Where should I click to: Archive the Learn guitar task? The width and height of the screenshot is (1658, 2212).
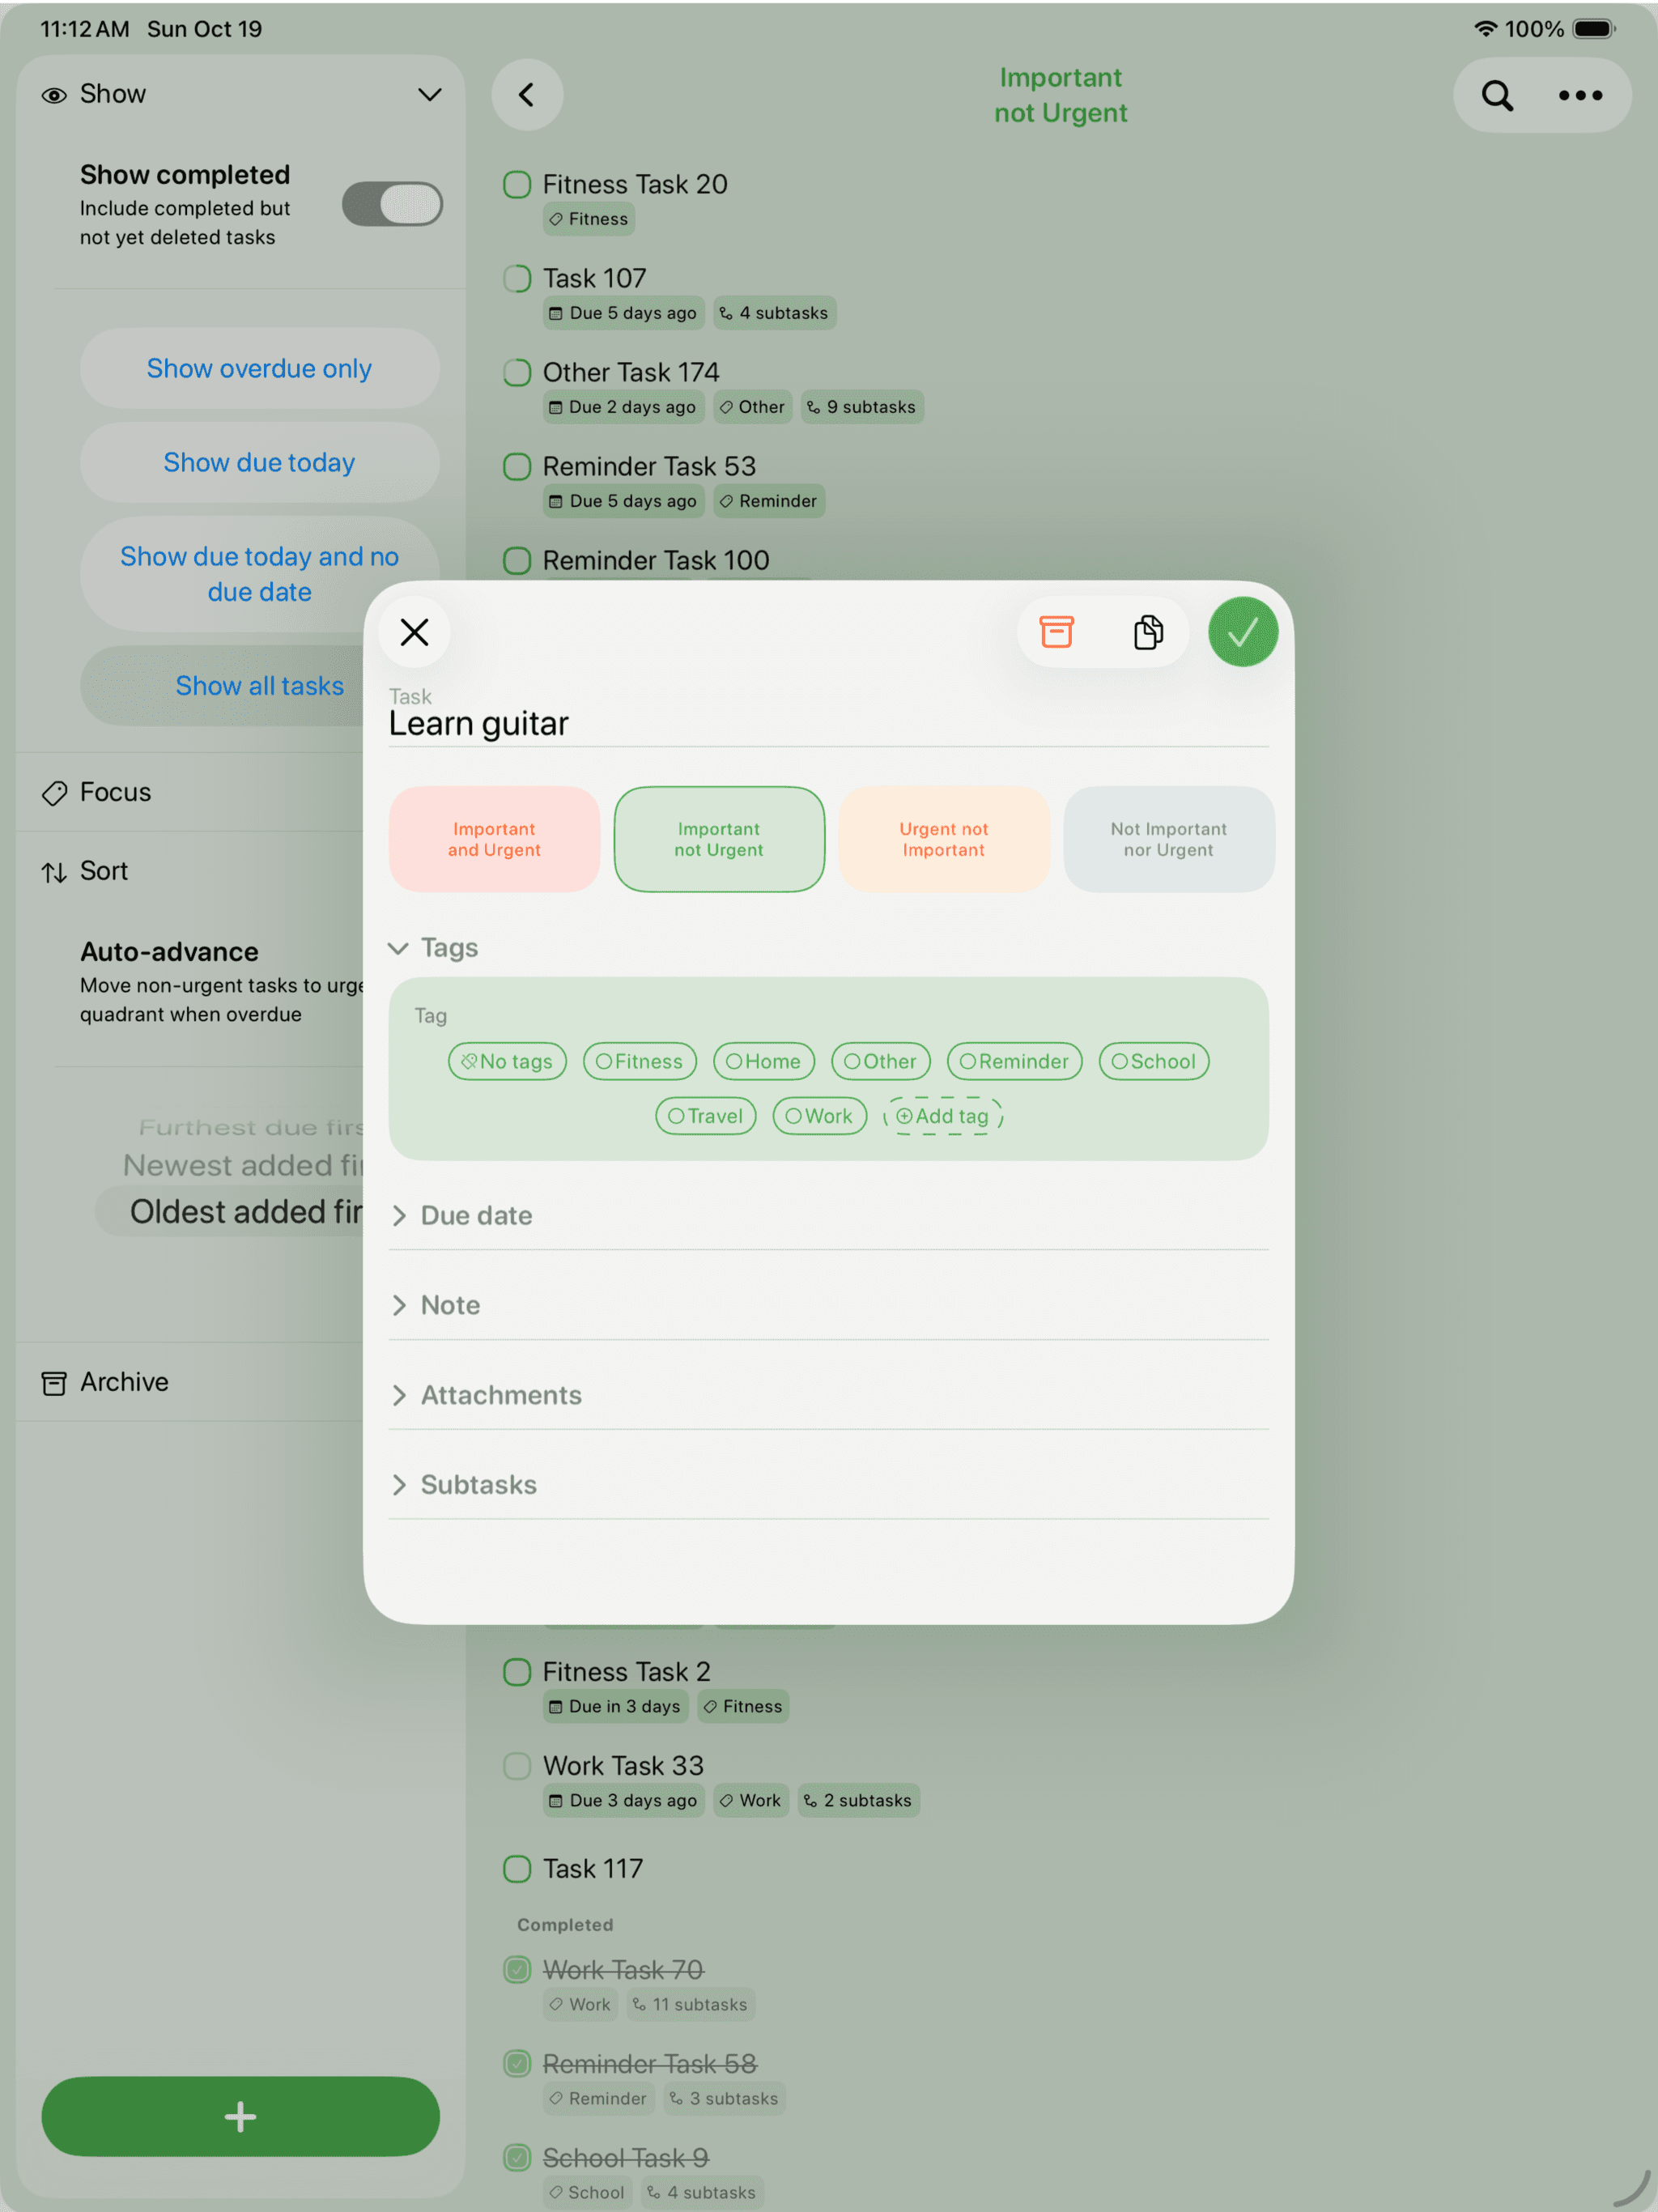[x=1056, y=632]
